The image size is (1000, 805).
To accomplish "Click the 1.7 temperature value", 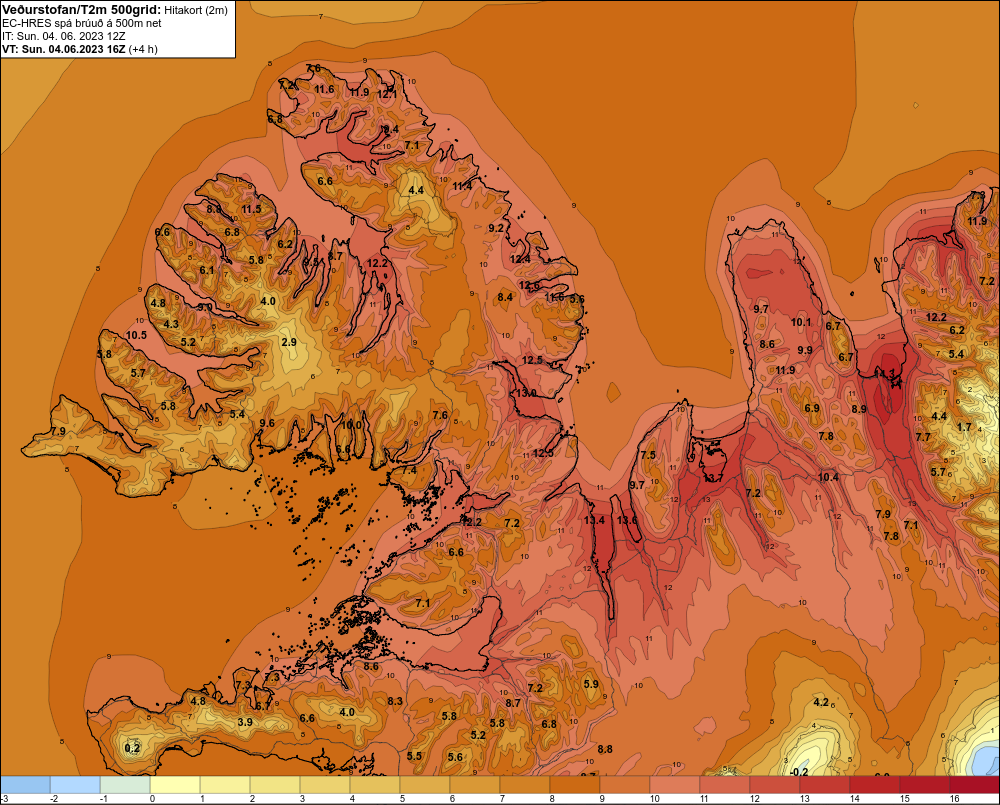I will point(964,427).
